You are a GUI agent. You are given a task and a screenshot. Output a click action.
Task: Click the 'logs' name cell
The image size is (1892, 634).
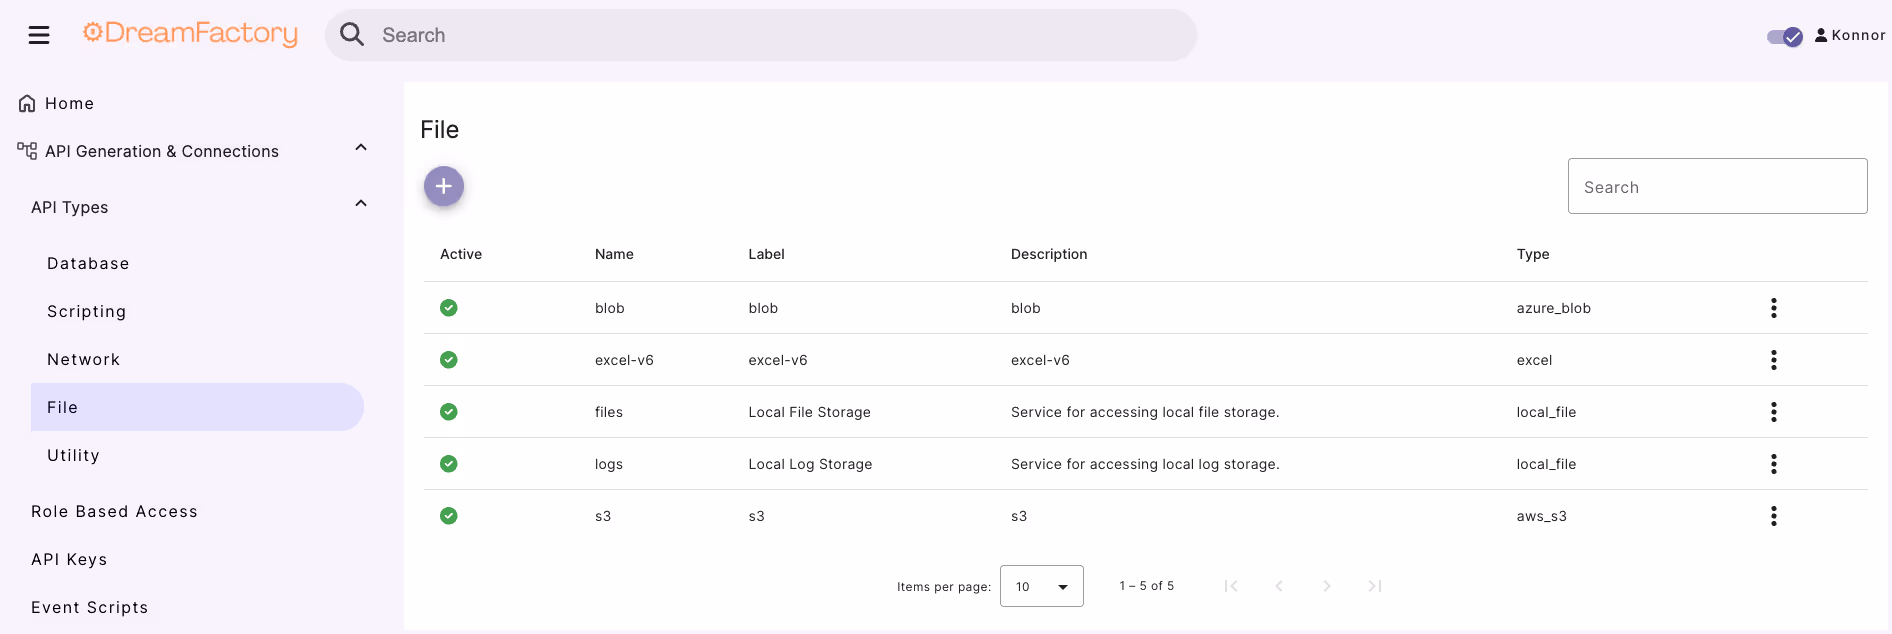click(x=609, y=464)
